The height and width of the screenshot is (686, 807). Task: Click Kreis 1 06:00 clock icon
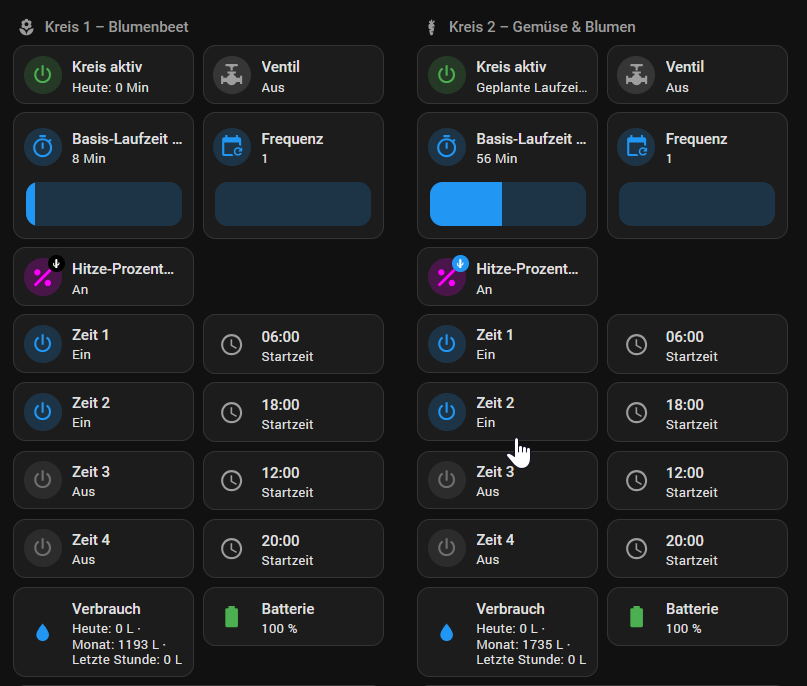(232, 344)
